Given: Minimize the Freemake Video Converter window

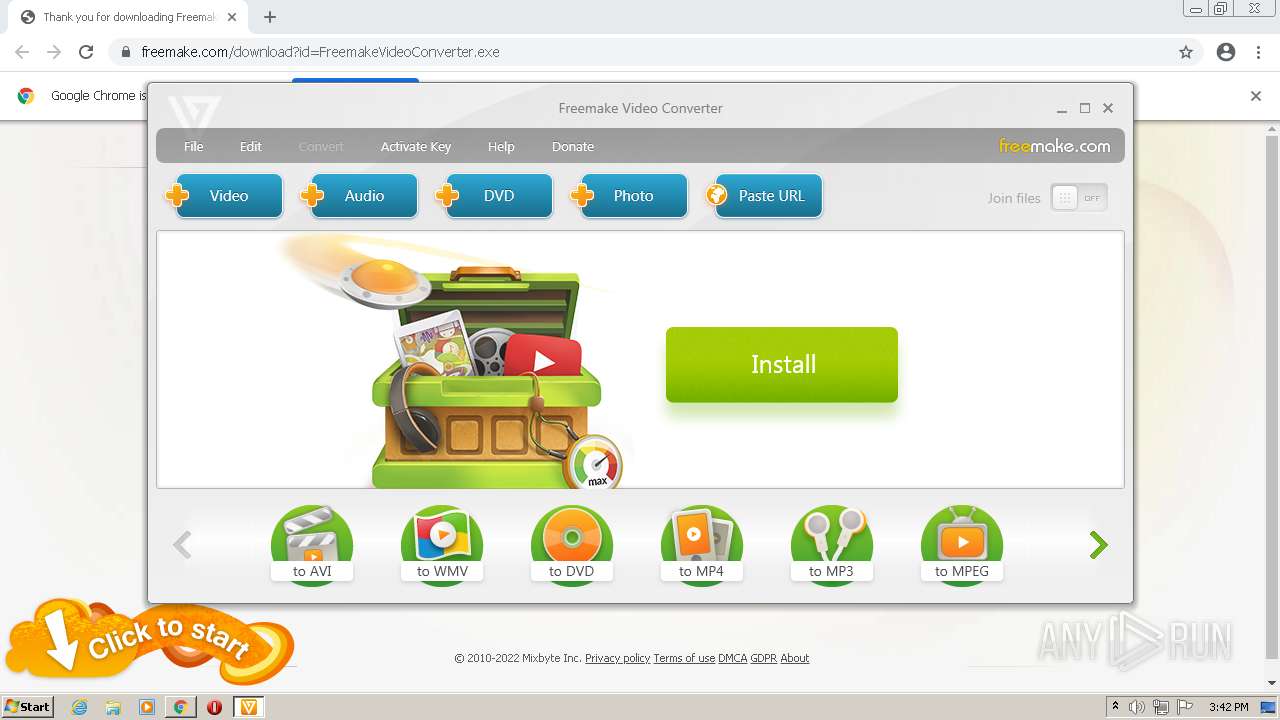Looking at the screenshot, I should pyautogui.click(x=1062, y=108).
